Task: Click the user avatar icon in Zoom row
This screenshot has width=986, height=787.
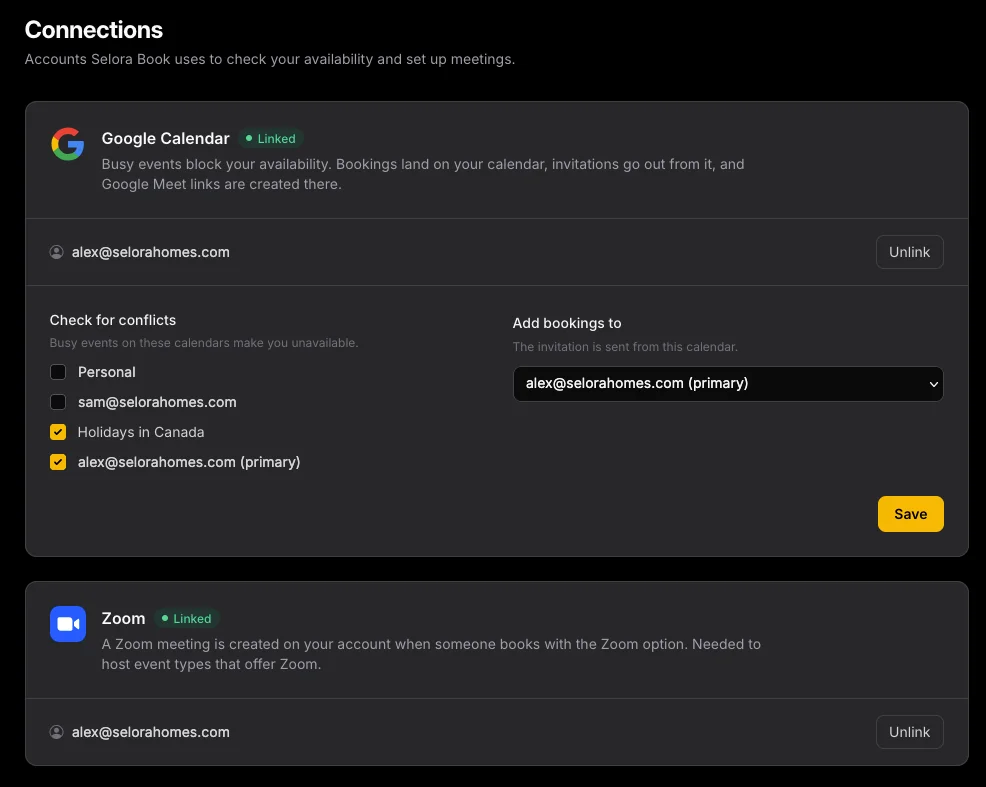Action: (57, 732)
